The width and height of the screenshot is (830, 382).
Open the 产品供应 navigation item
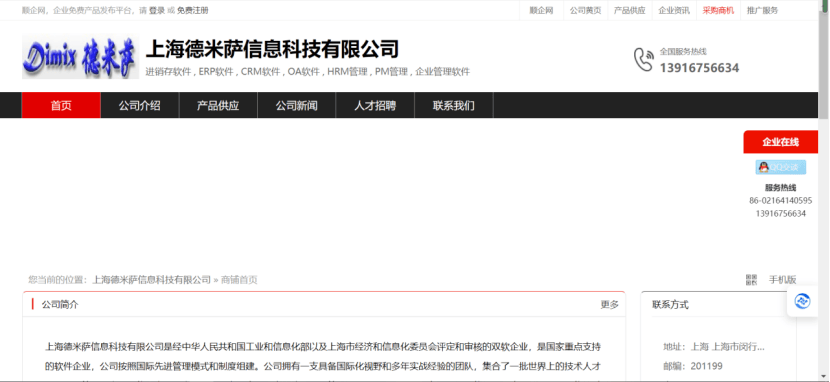pyautogui.click(x=218, y=105)
